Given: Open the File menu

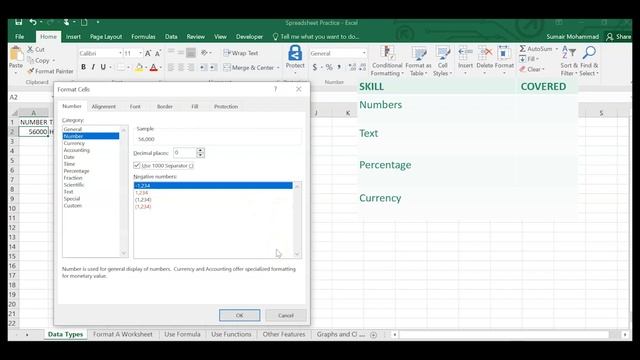Looking at the screenshot, I should [x=20, y=37].
